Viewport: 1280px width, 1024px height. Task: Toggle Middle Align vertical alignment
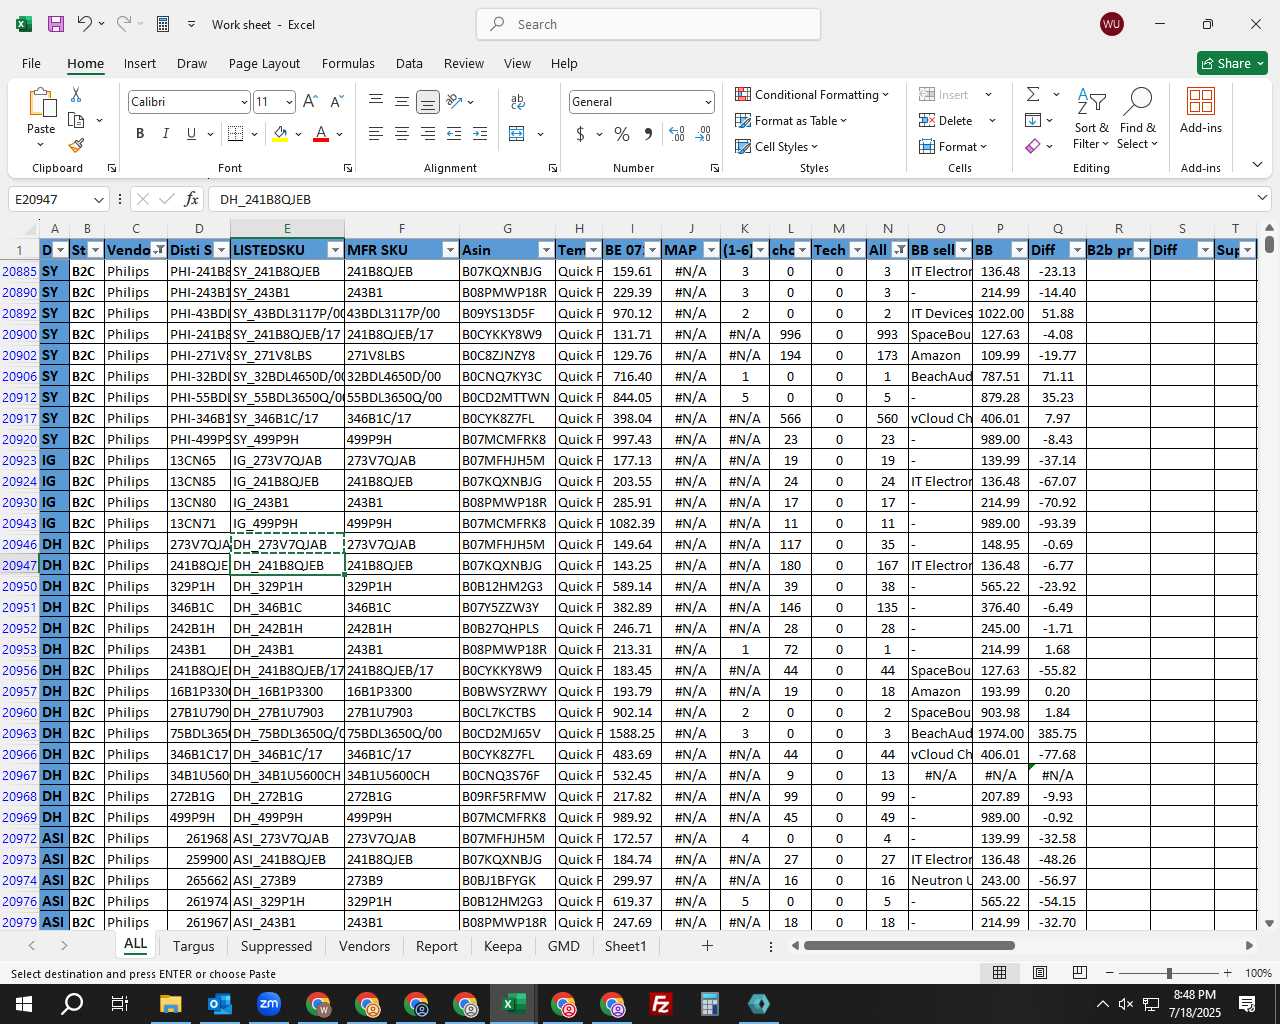(x=402, y=102)
